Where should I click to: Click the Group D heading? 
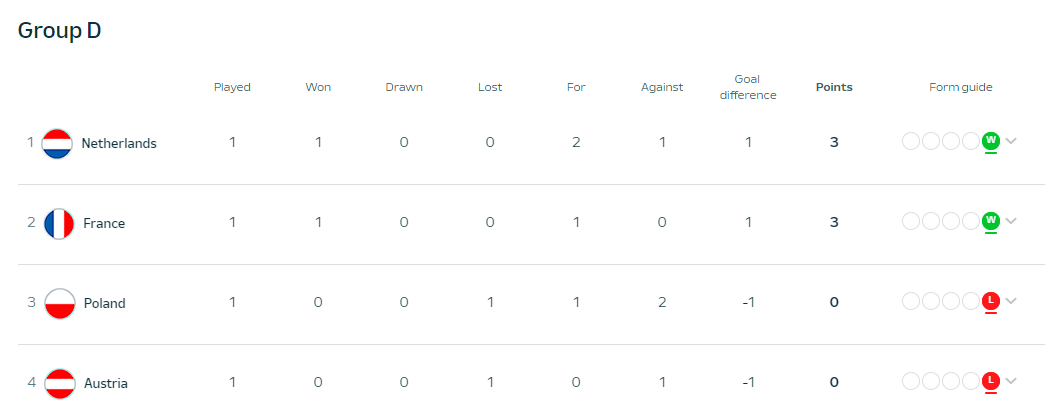59,30
